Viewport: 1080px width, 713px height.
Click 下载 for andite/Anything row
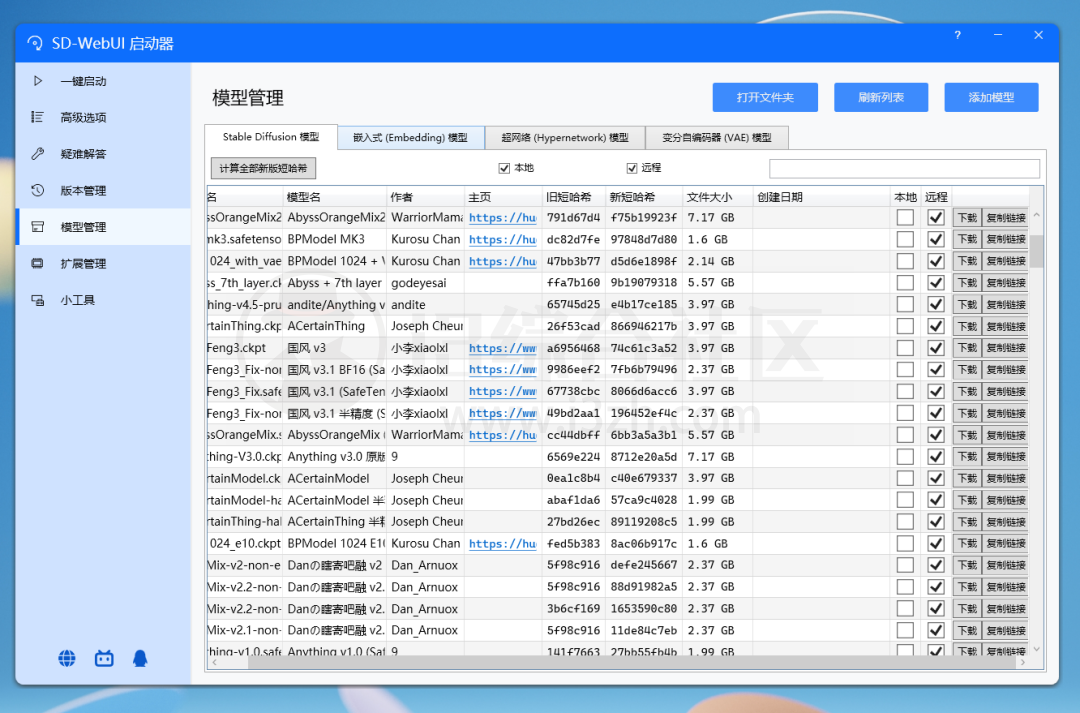pyautogui.click(x=967, y=304)
